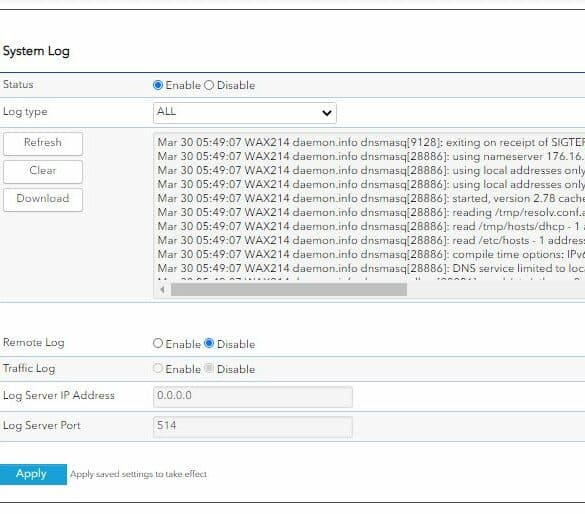Click log line 'DNS service limited to loc'

coord(371,268)
